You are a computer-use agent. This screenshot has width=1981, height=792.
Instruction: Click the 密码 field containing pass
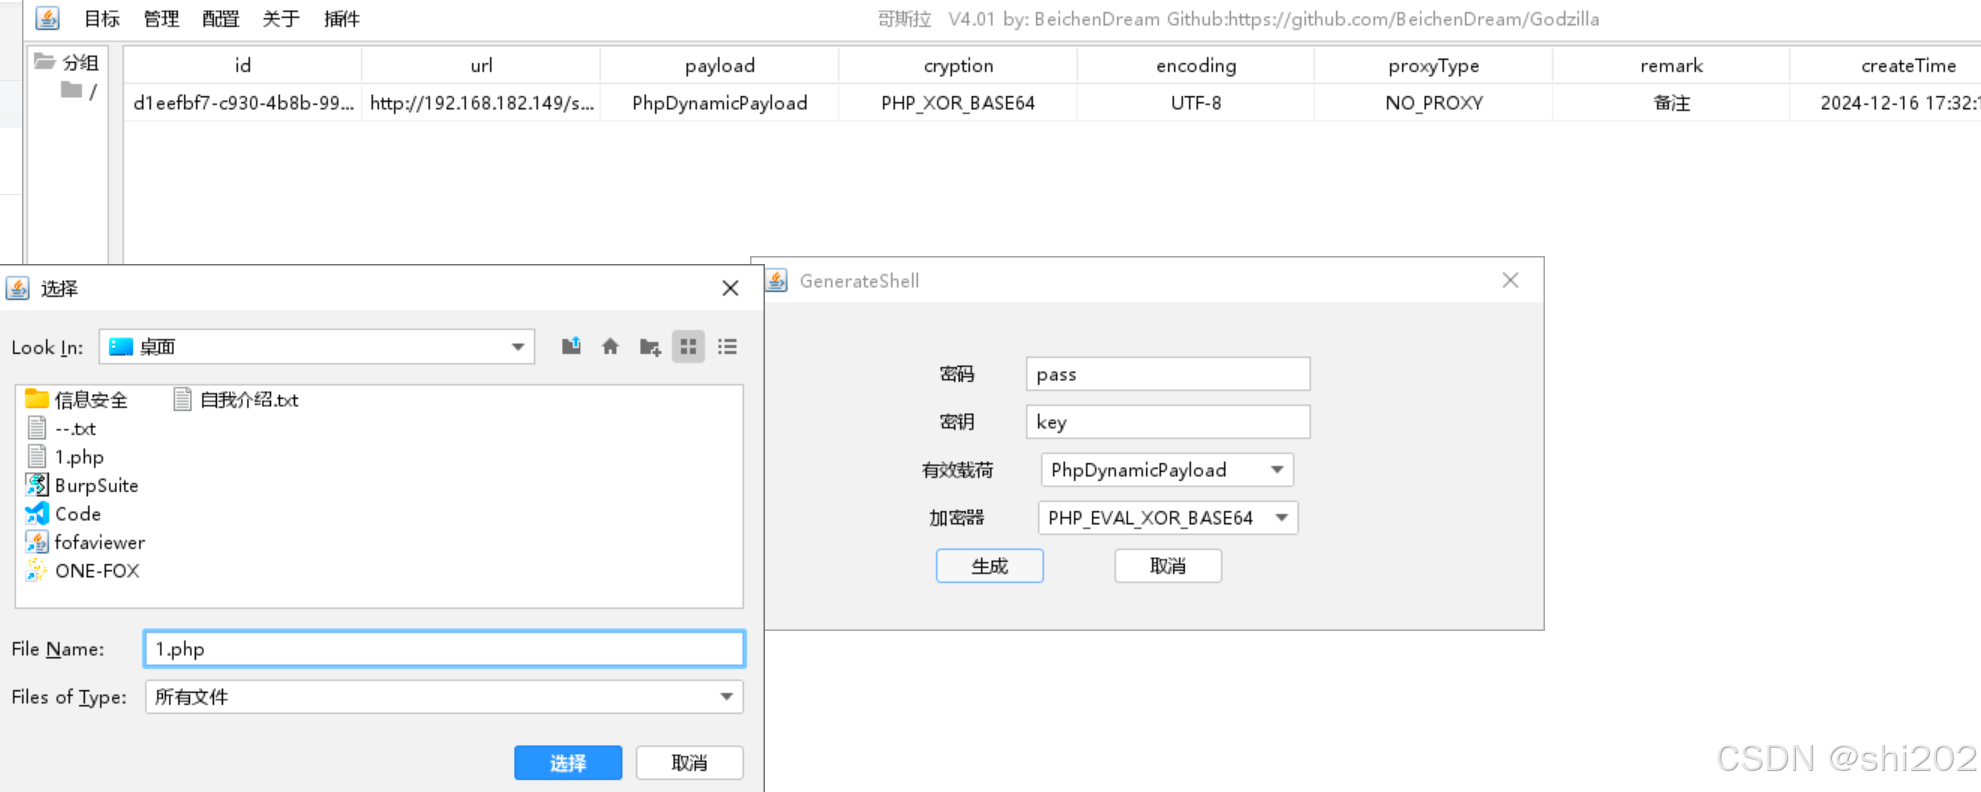click(x=1168, y=374)
